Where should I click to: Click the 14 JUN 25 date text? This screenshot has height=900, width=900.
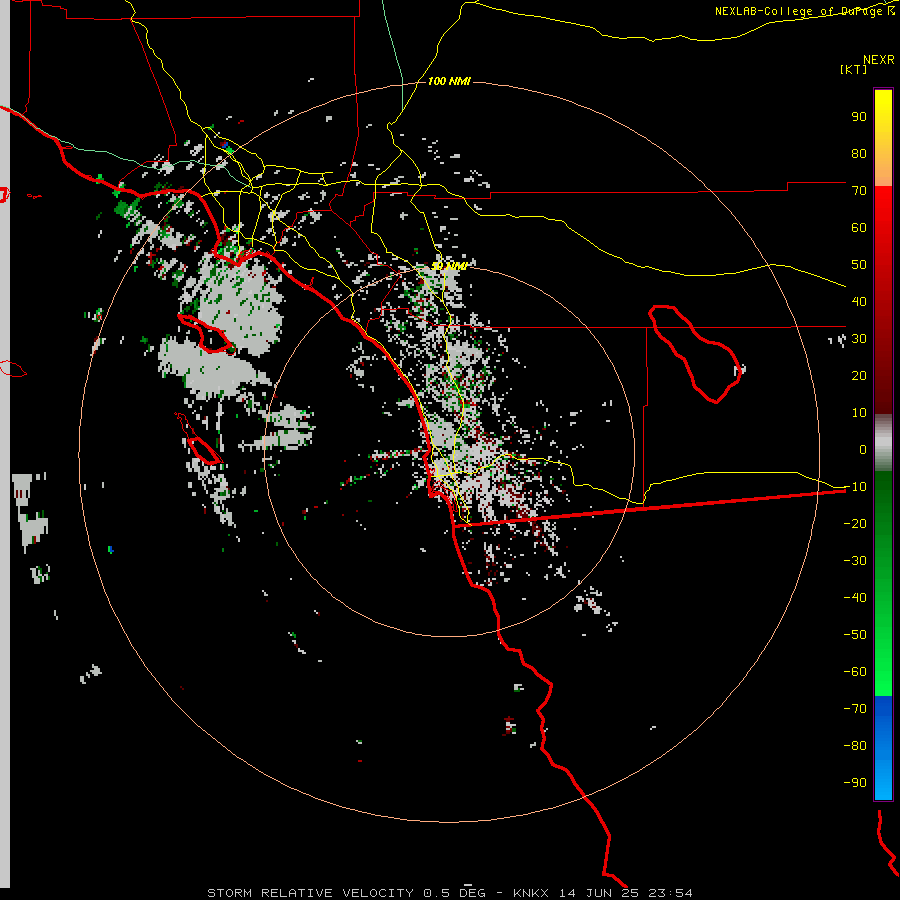[x=599, y=893]
